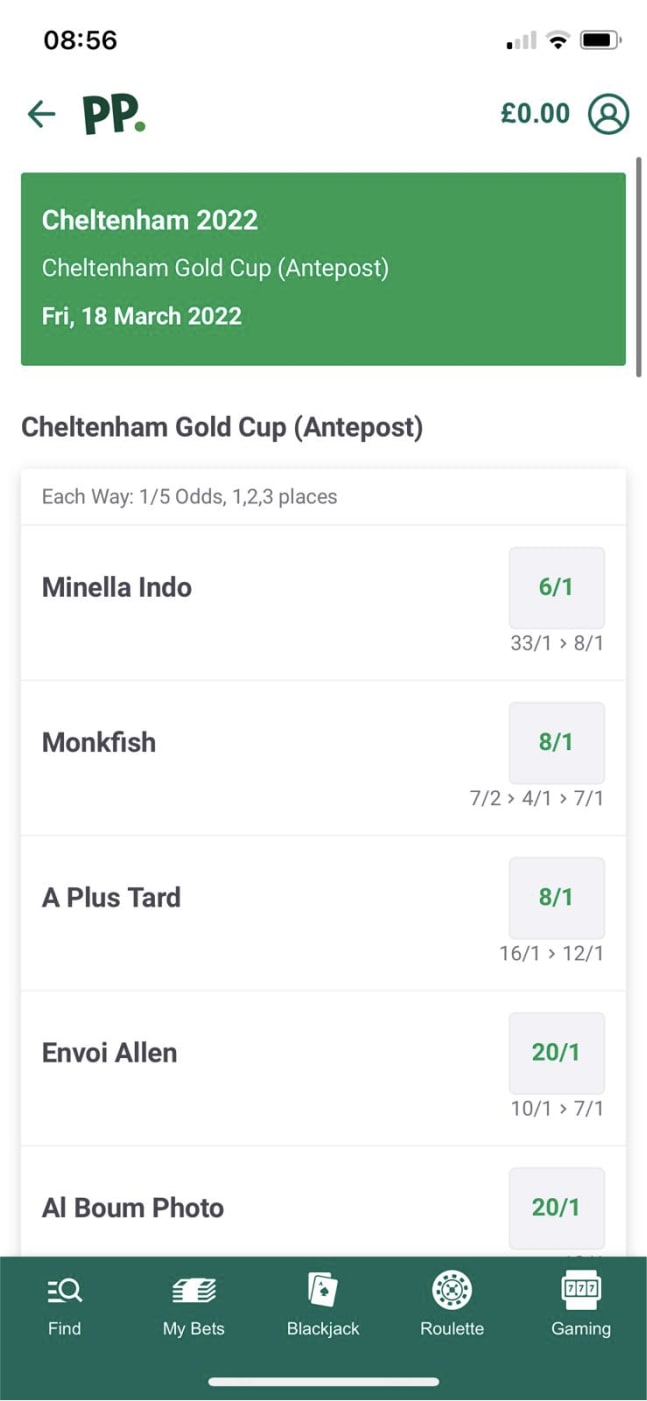Select the 8/1 odds for A Plus Tard

(x=556, y=897)
